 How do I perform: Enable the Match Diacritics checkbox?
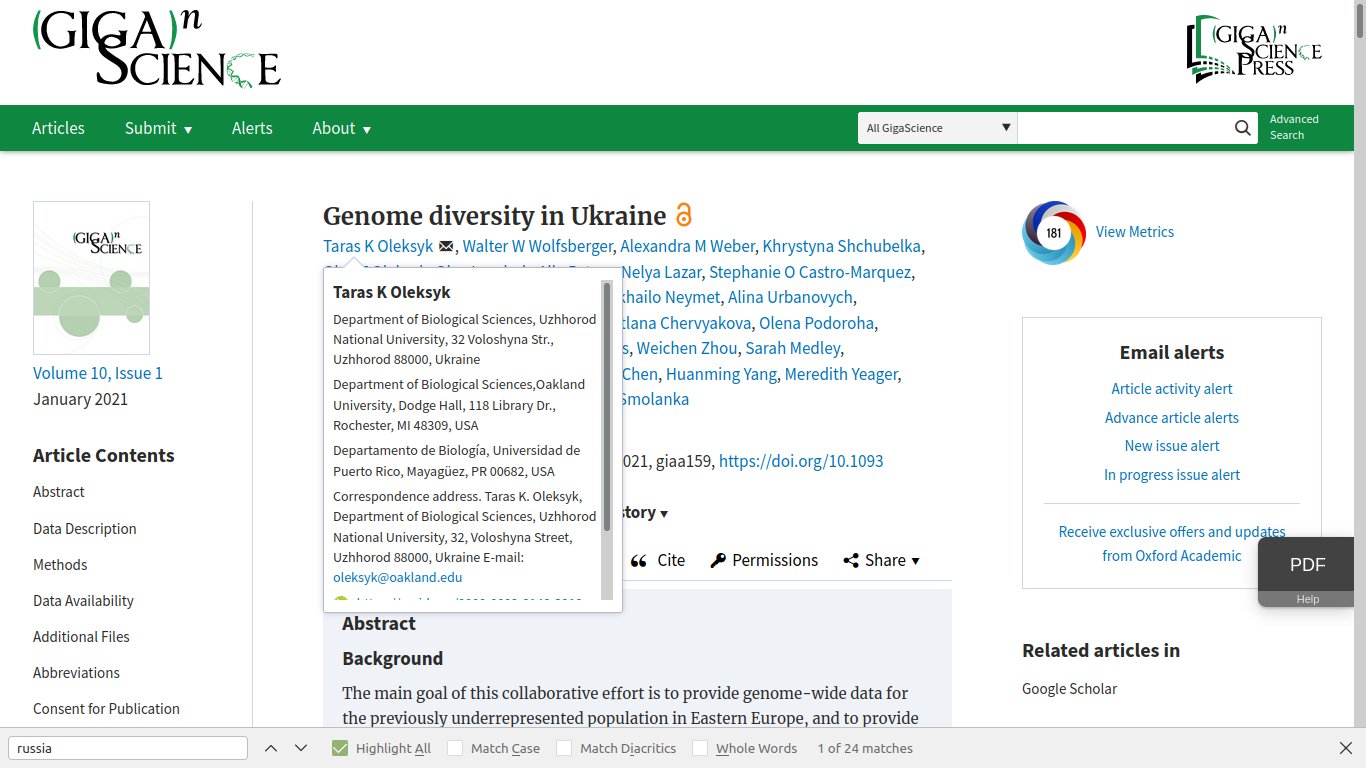(564, 748)
